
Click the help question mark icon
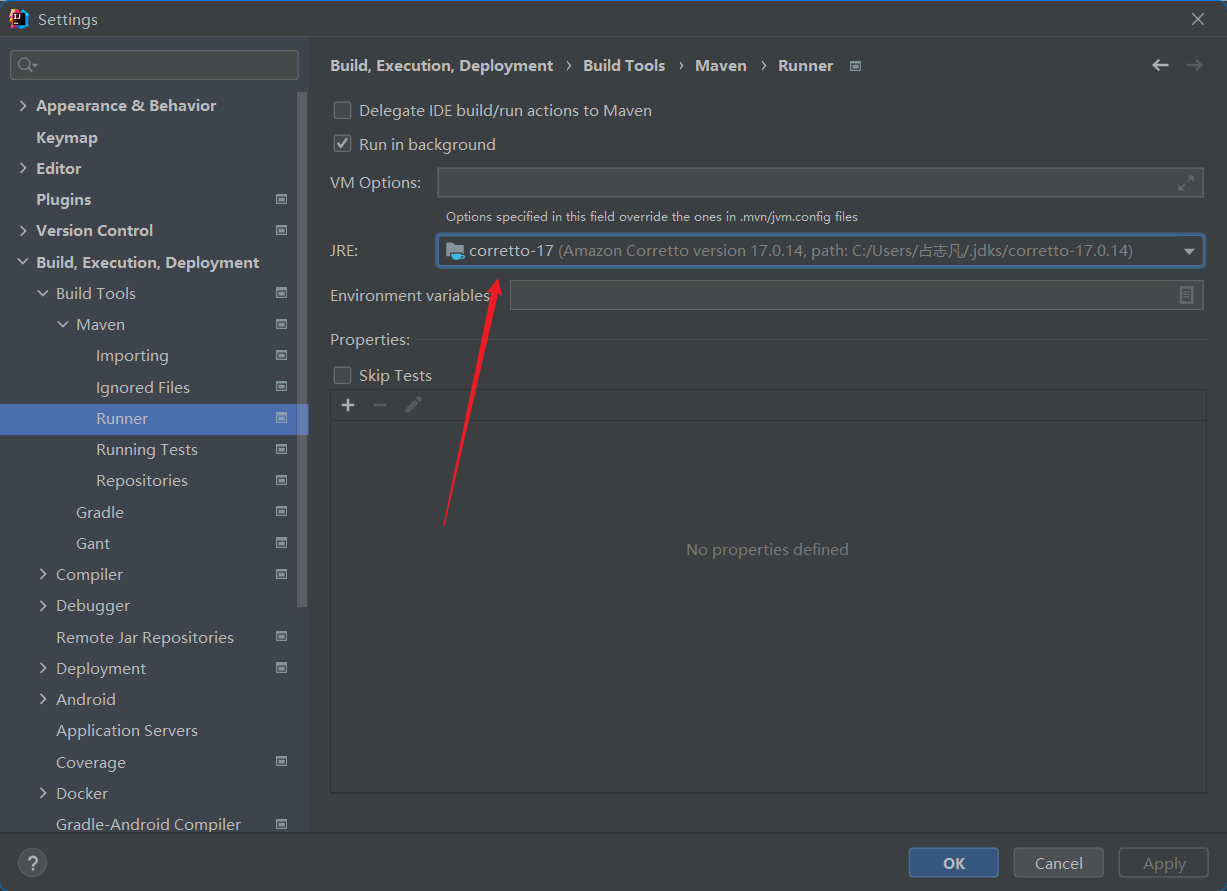click(32, 863)
